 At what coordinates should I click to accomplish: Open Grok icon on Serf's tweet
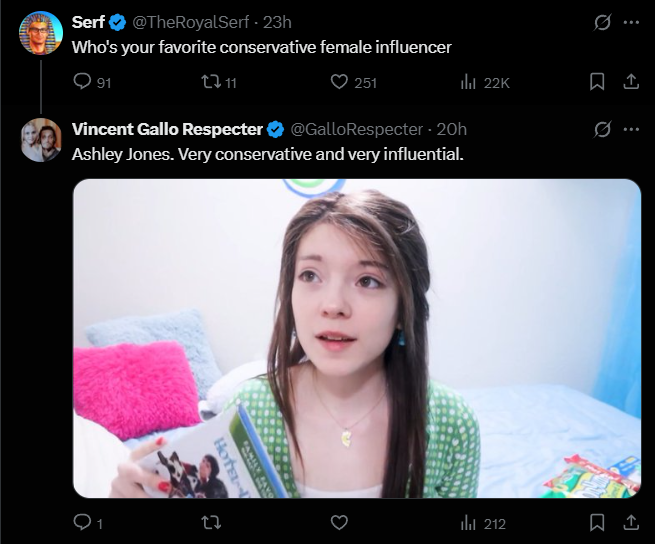(602, 22)
